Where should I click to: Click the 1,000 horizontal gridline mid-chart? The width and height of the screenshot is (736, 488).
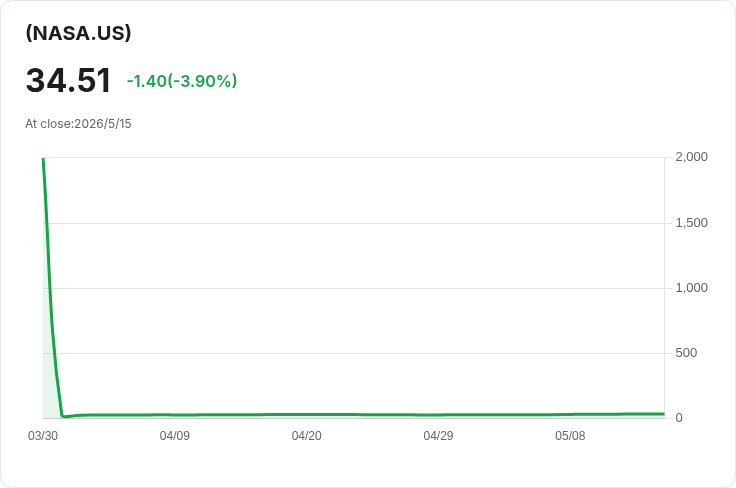click(354, 288)
